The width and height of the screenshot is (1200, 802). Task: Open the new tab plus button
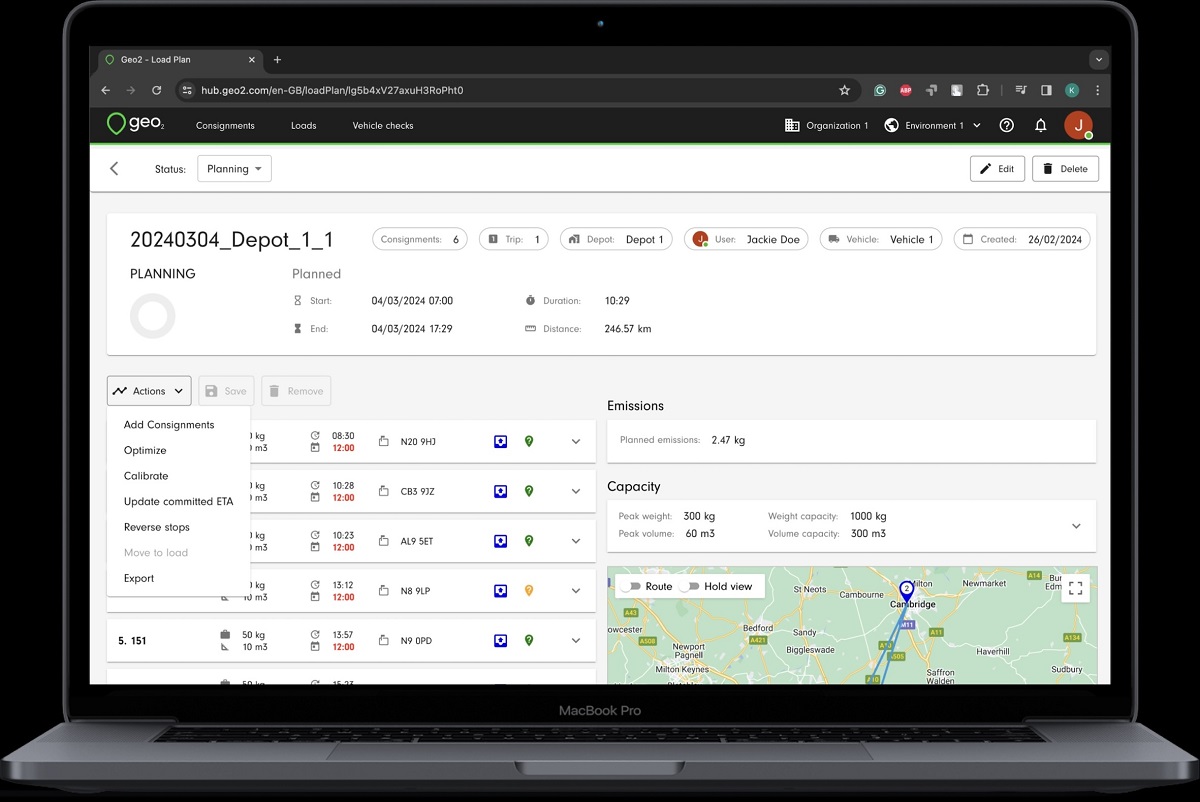click(x=277, y=60)
